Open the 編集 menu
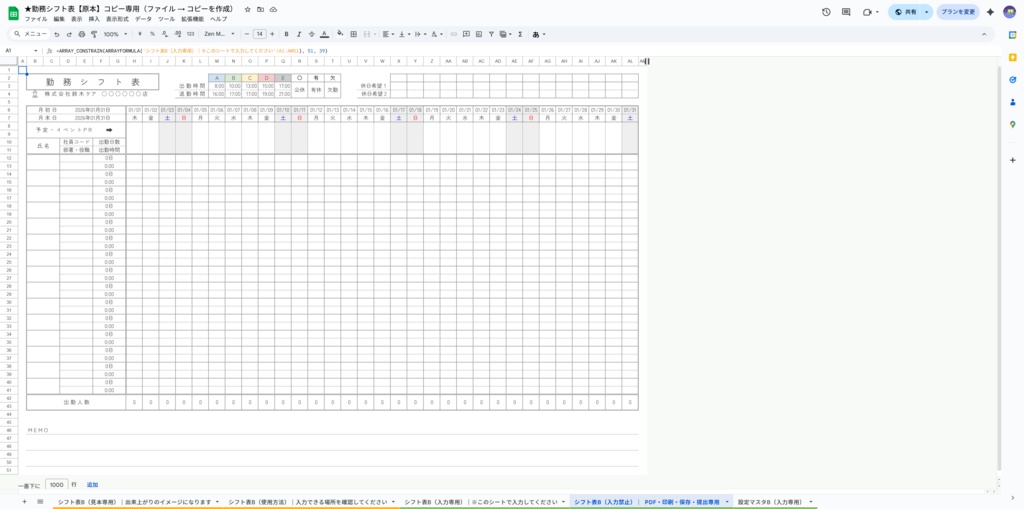Viewport: 1024px width, 509px height. point(59,19)
